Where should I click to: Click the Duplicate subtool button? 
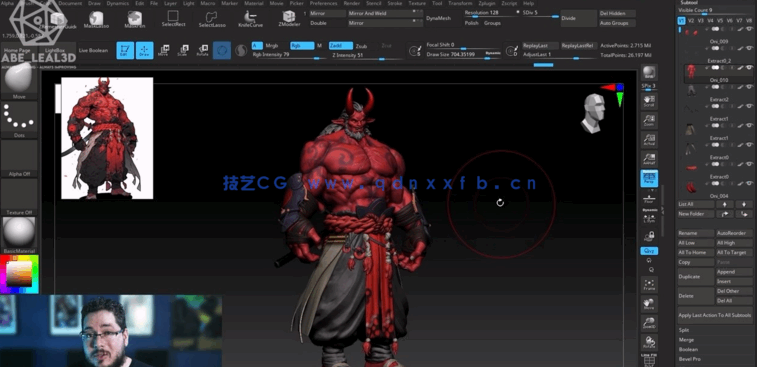point(696,277)
